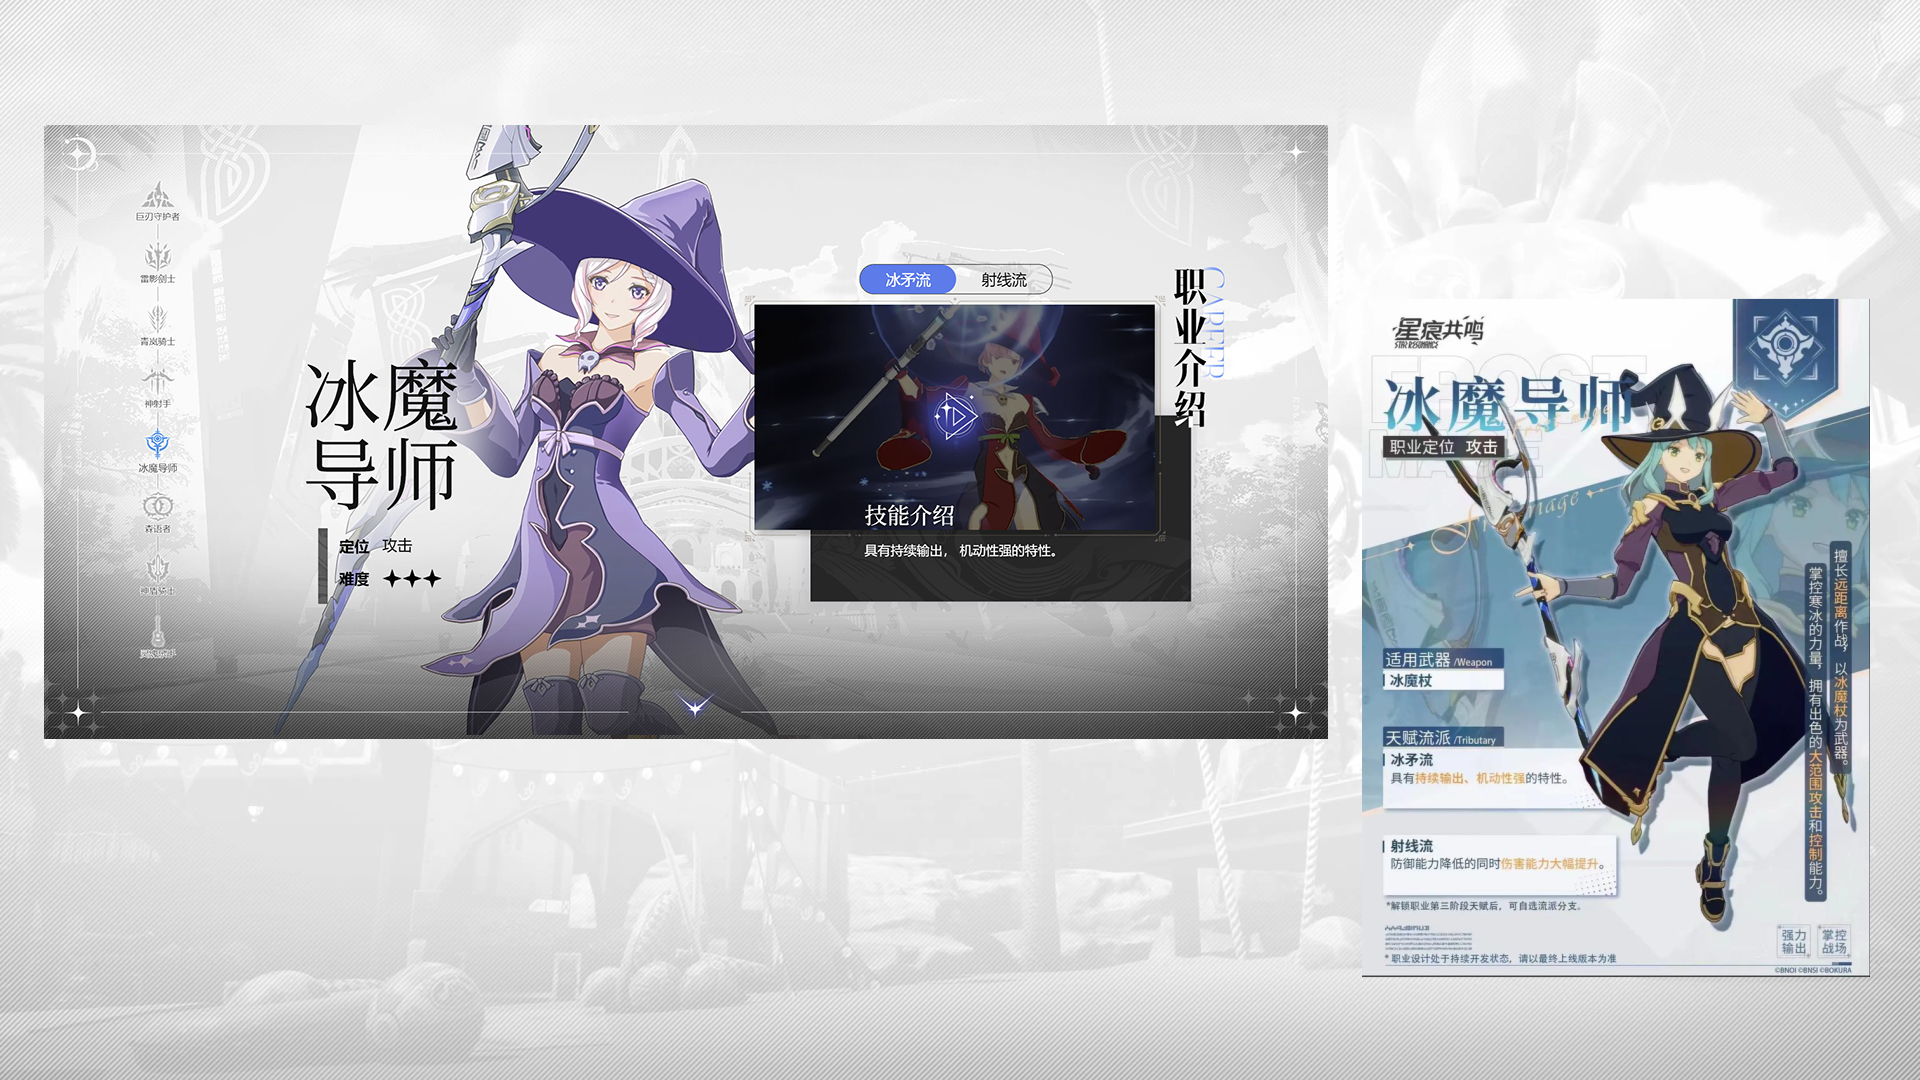Switch to the 射线流 tab

point(1003,280)
